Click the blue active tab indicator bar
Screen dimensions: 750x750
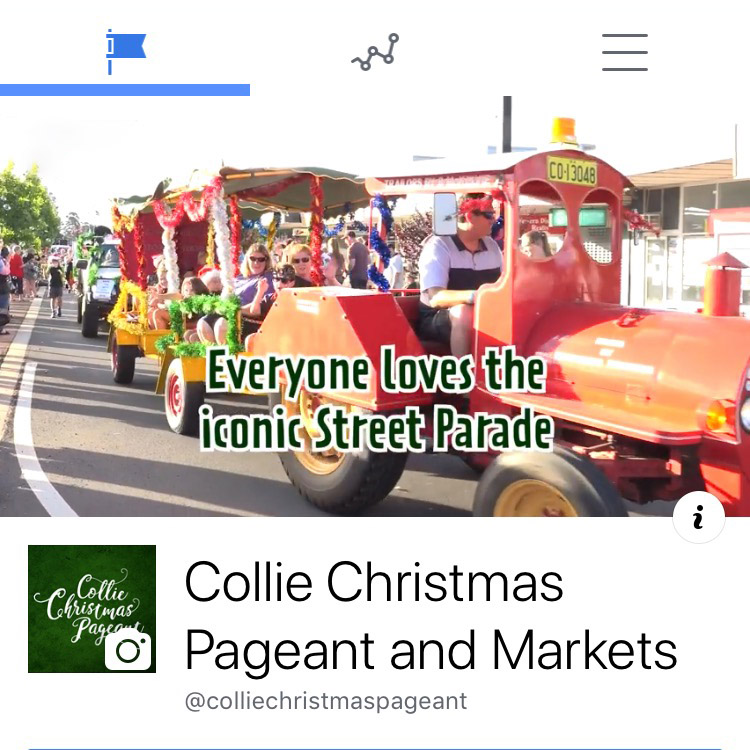(x=125, y=90)
